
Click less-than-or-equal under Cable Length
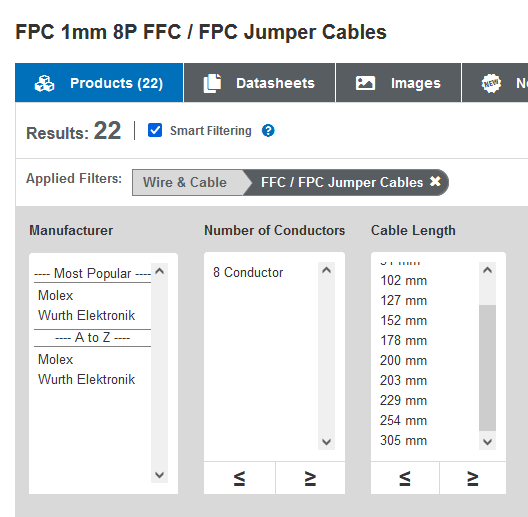tap(405, 478)
